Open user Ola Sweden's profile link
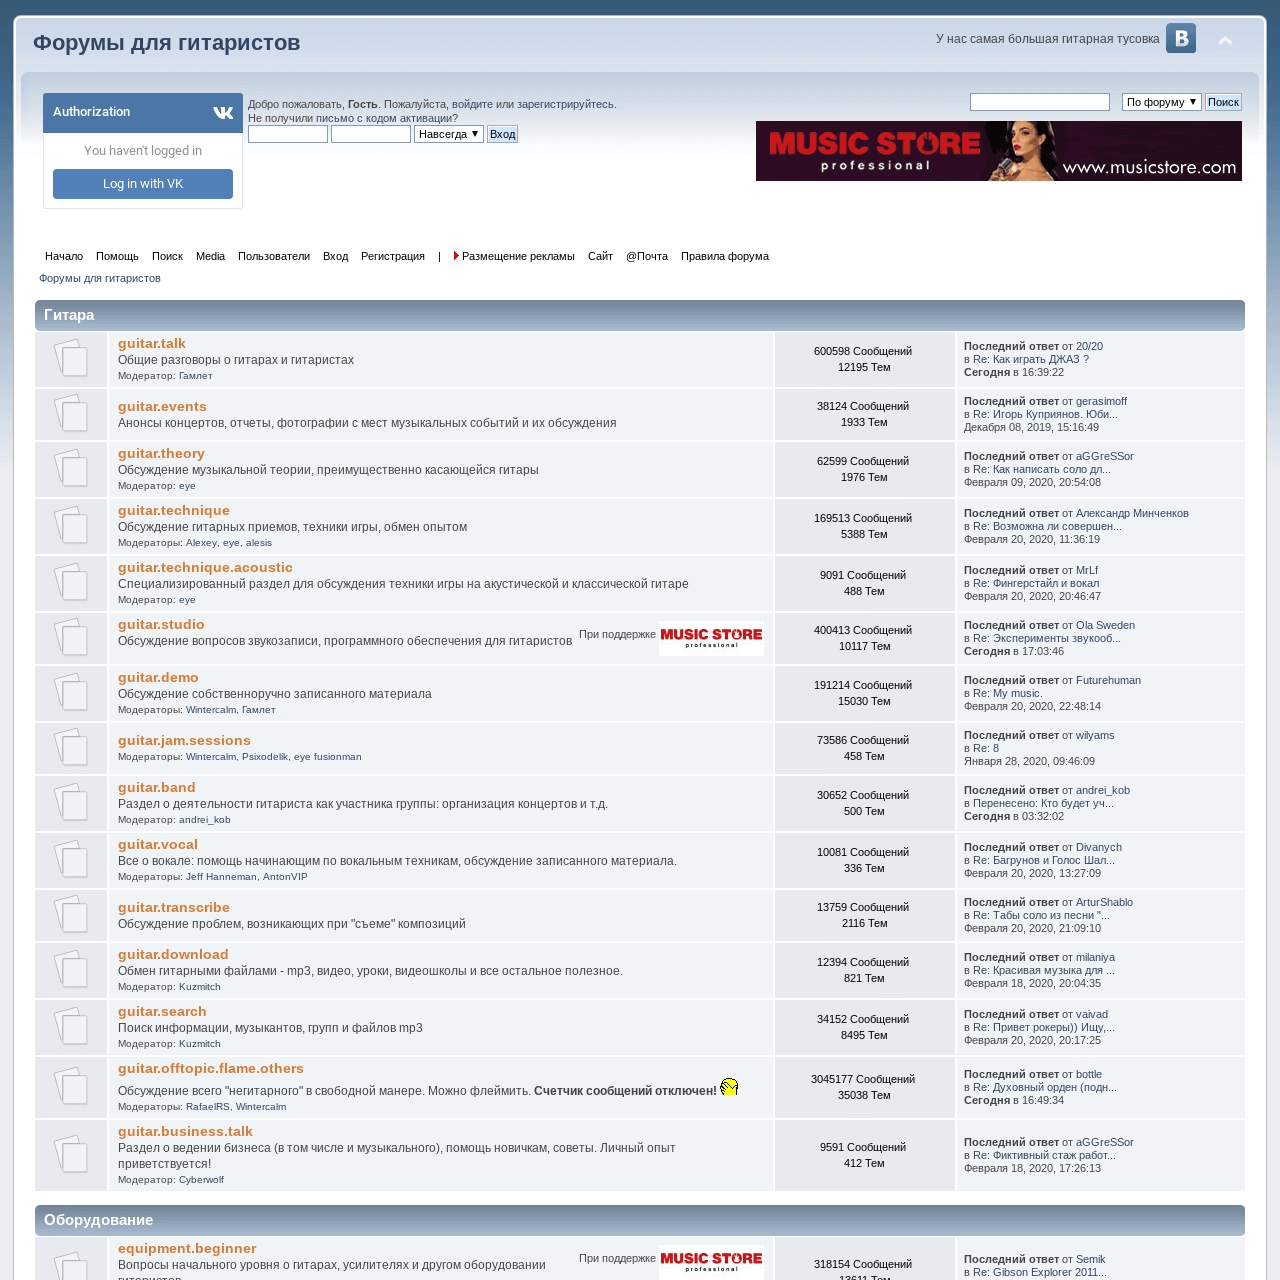The image size is (1280, 1280). click(1105, 625)
